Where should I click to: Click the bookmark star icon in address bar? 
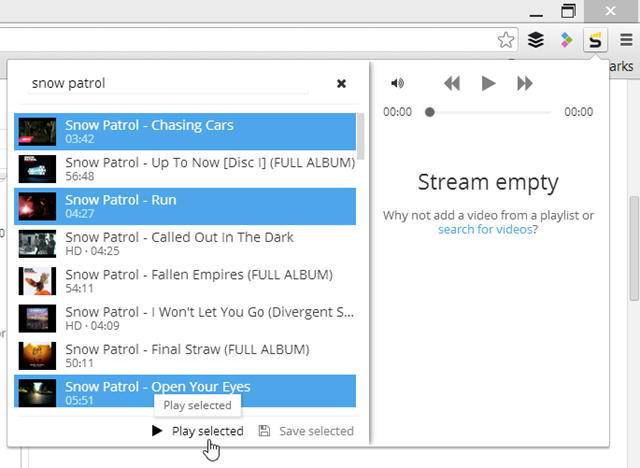click(506, 40)
